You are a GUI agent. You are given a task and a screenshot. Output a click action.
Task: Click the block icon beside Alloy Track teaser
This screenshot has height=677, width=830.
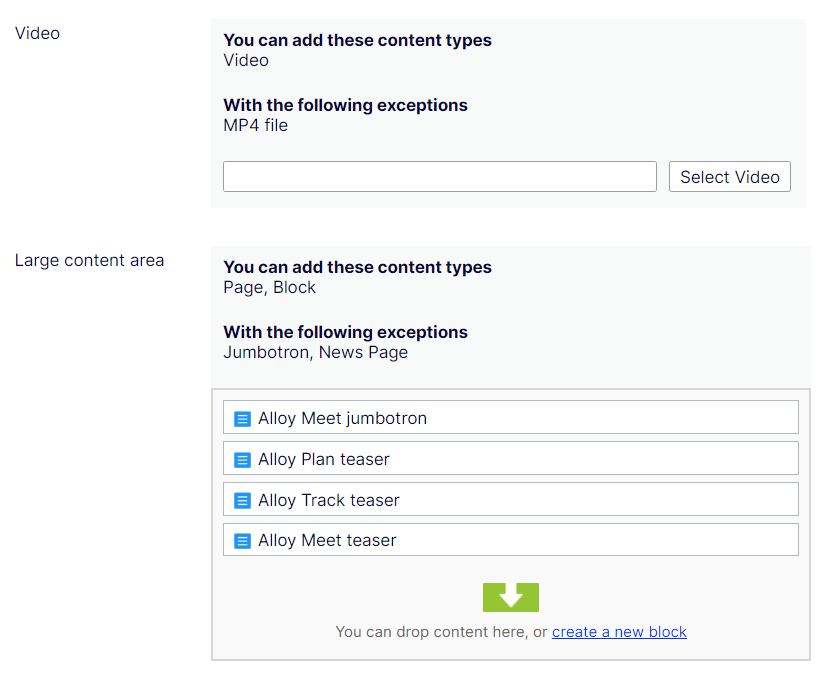[x=242, y=500]
